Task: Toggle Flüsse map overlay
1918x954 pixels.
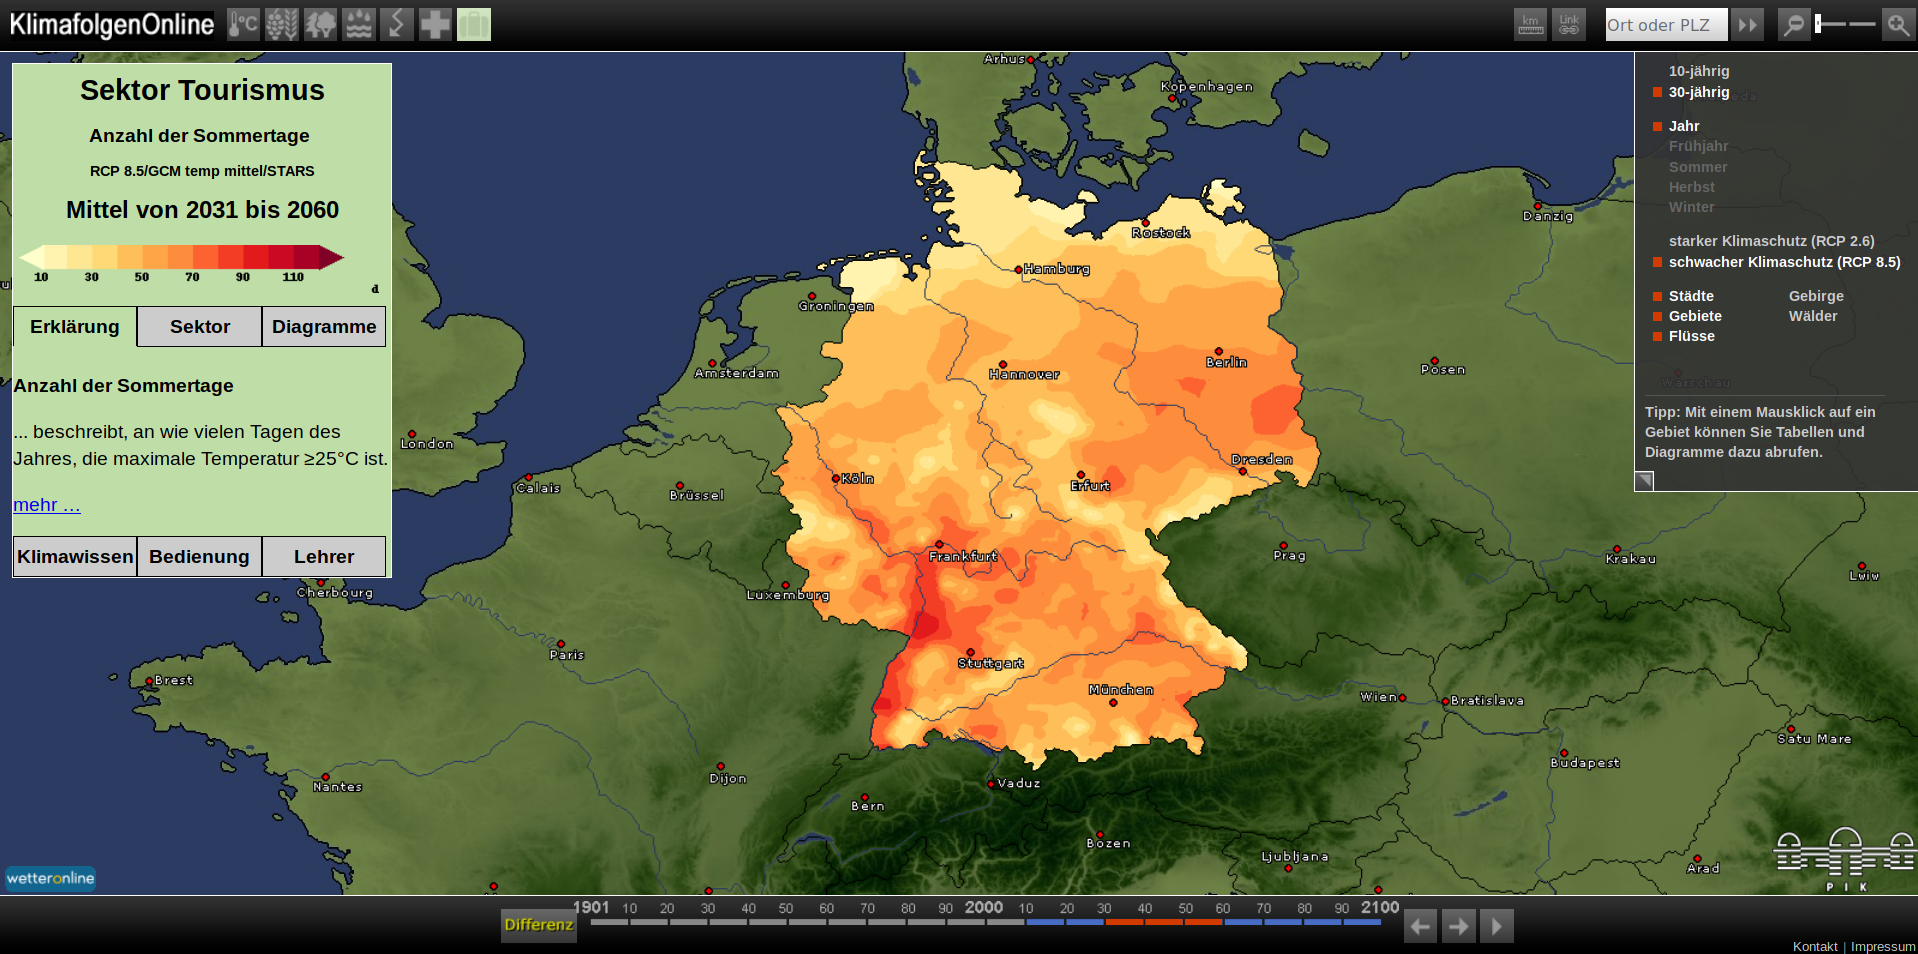Action: pyautogui.click(x=1691, y=336)
